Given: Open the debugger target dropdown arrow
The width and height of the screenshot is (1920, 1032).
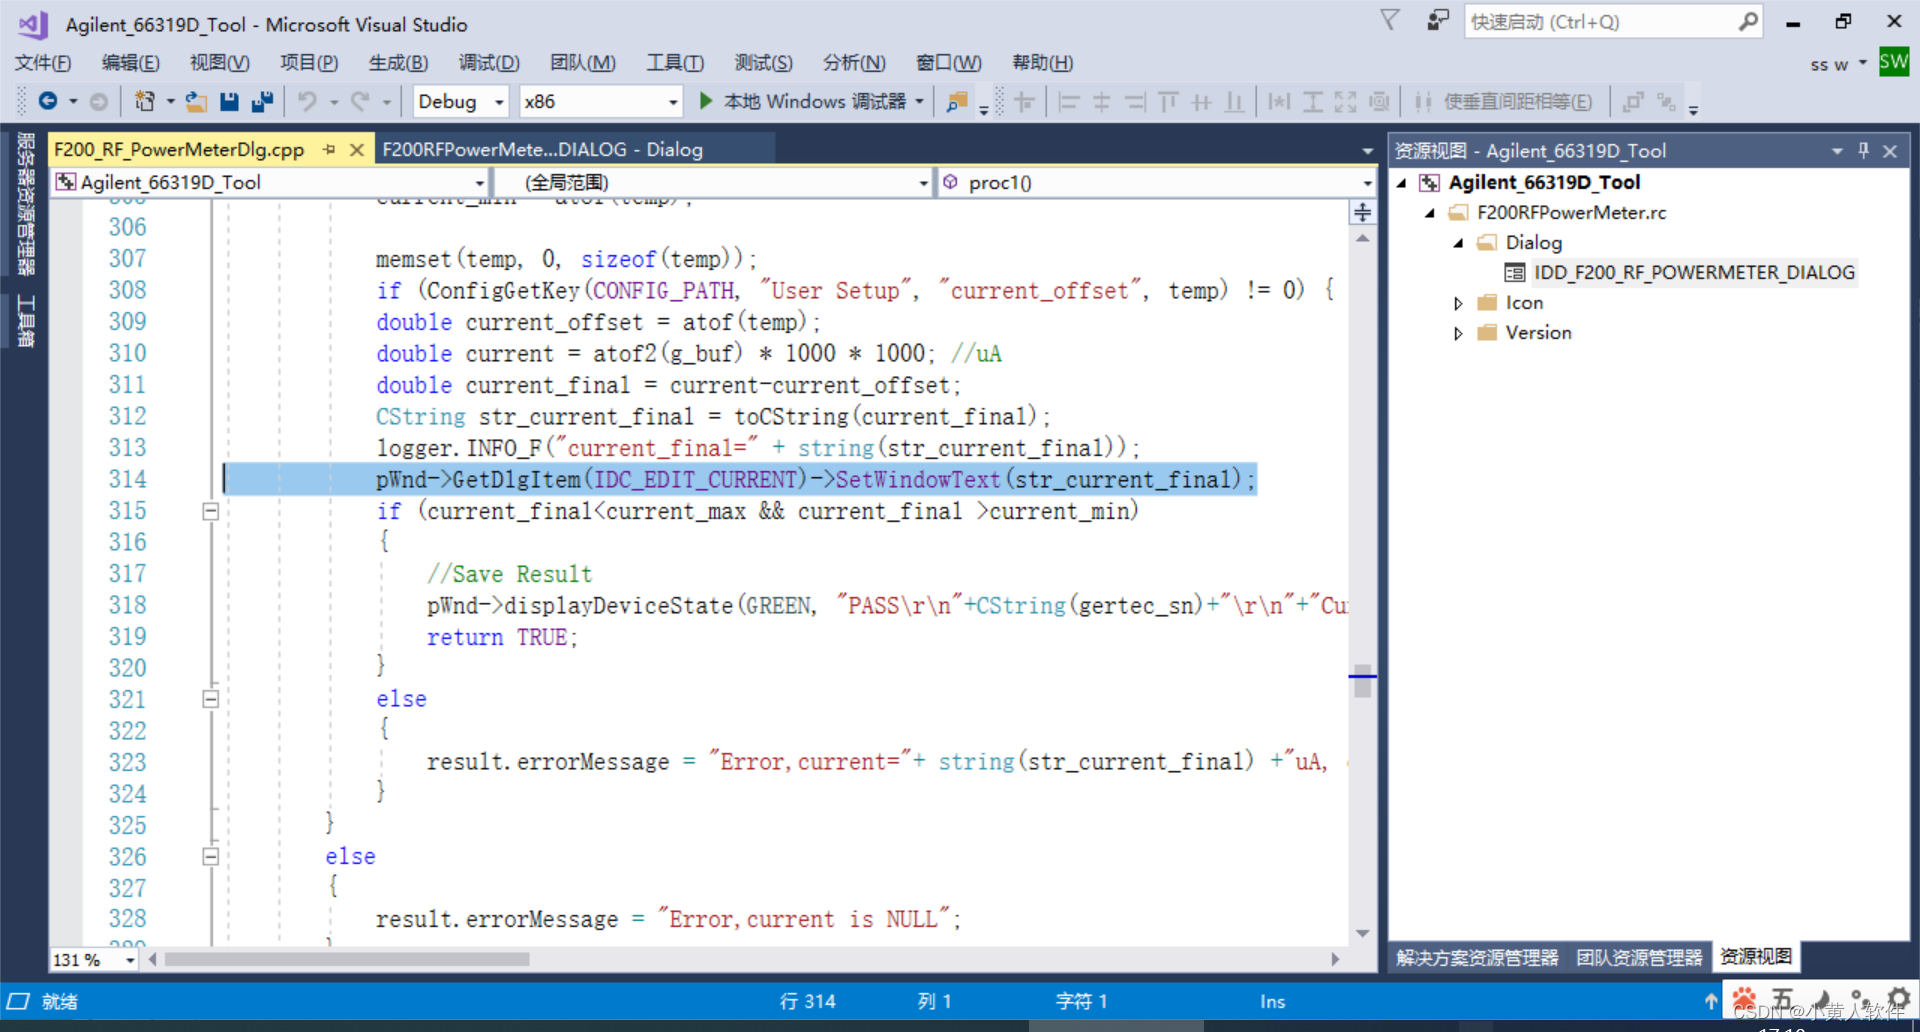Looking at the screenshot, I should pyautogui.click(x=920, y=101).
